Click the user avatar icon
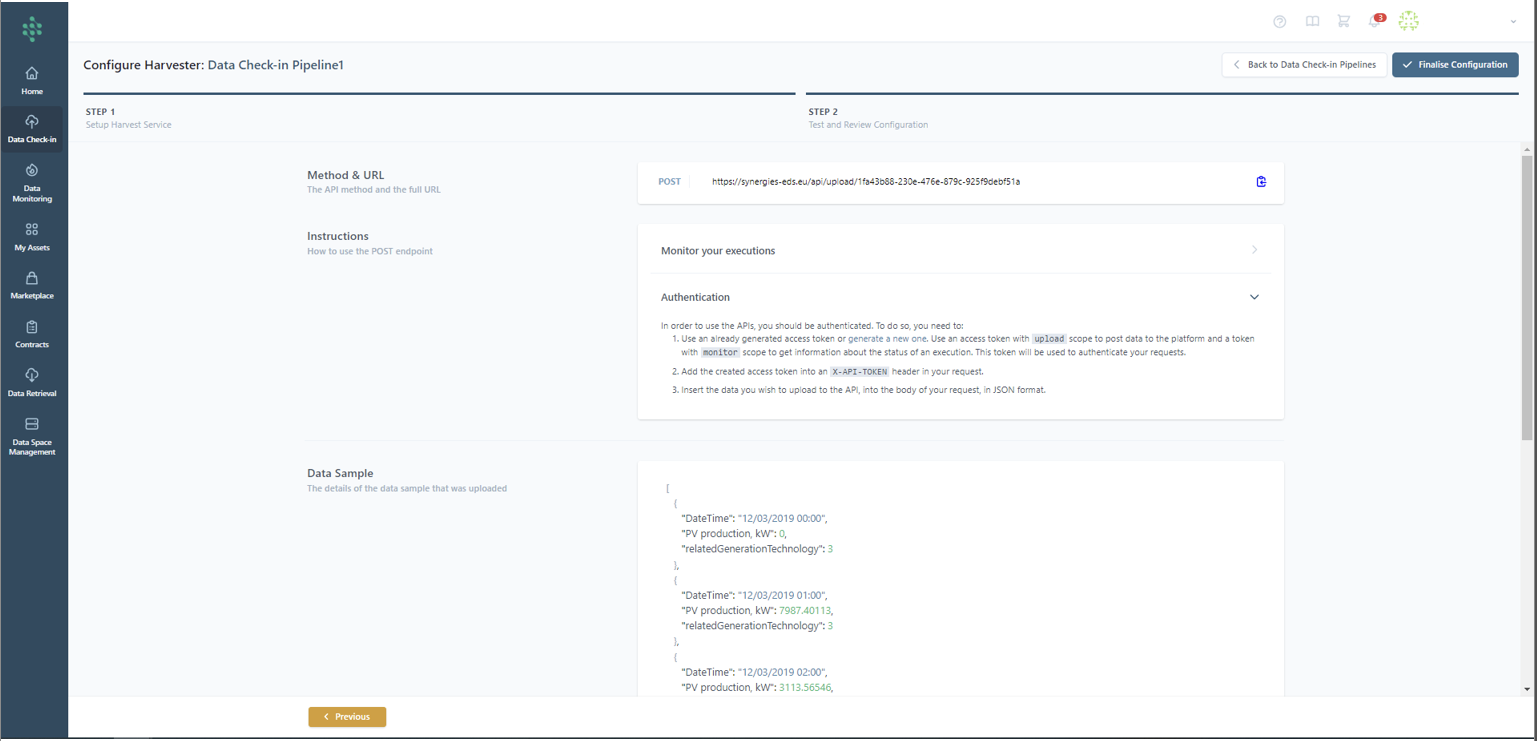This screenshot has width=1537, height=741. pos(1408,21)
